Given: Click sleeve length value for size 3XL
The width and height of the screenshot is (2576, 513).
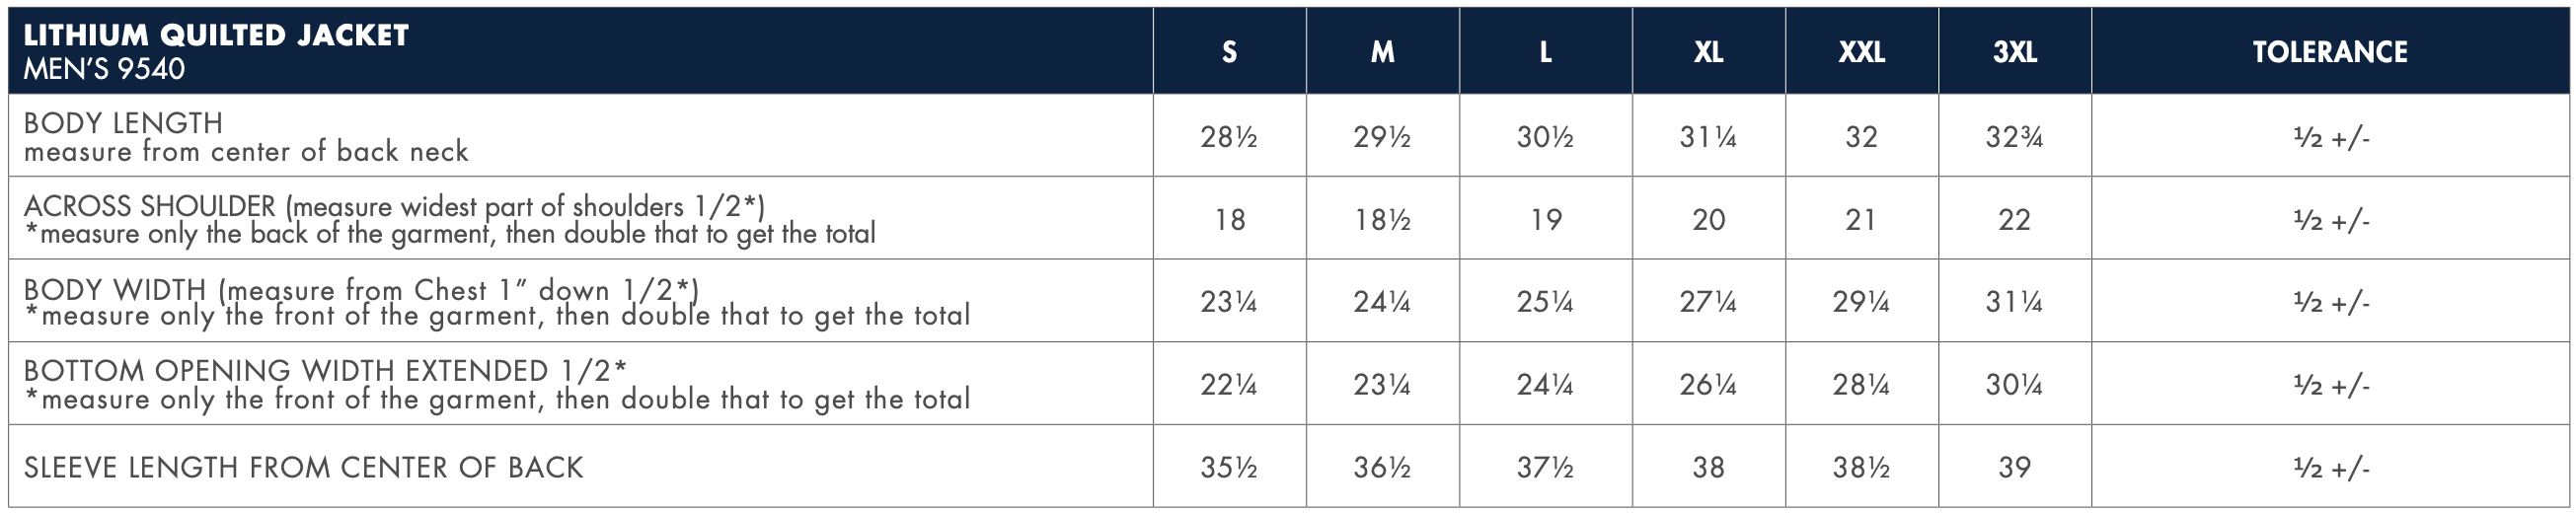Looking at the screenshot, I should (2014, 467).
